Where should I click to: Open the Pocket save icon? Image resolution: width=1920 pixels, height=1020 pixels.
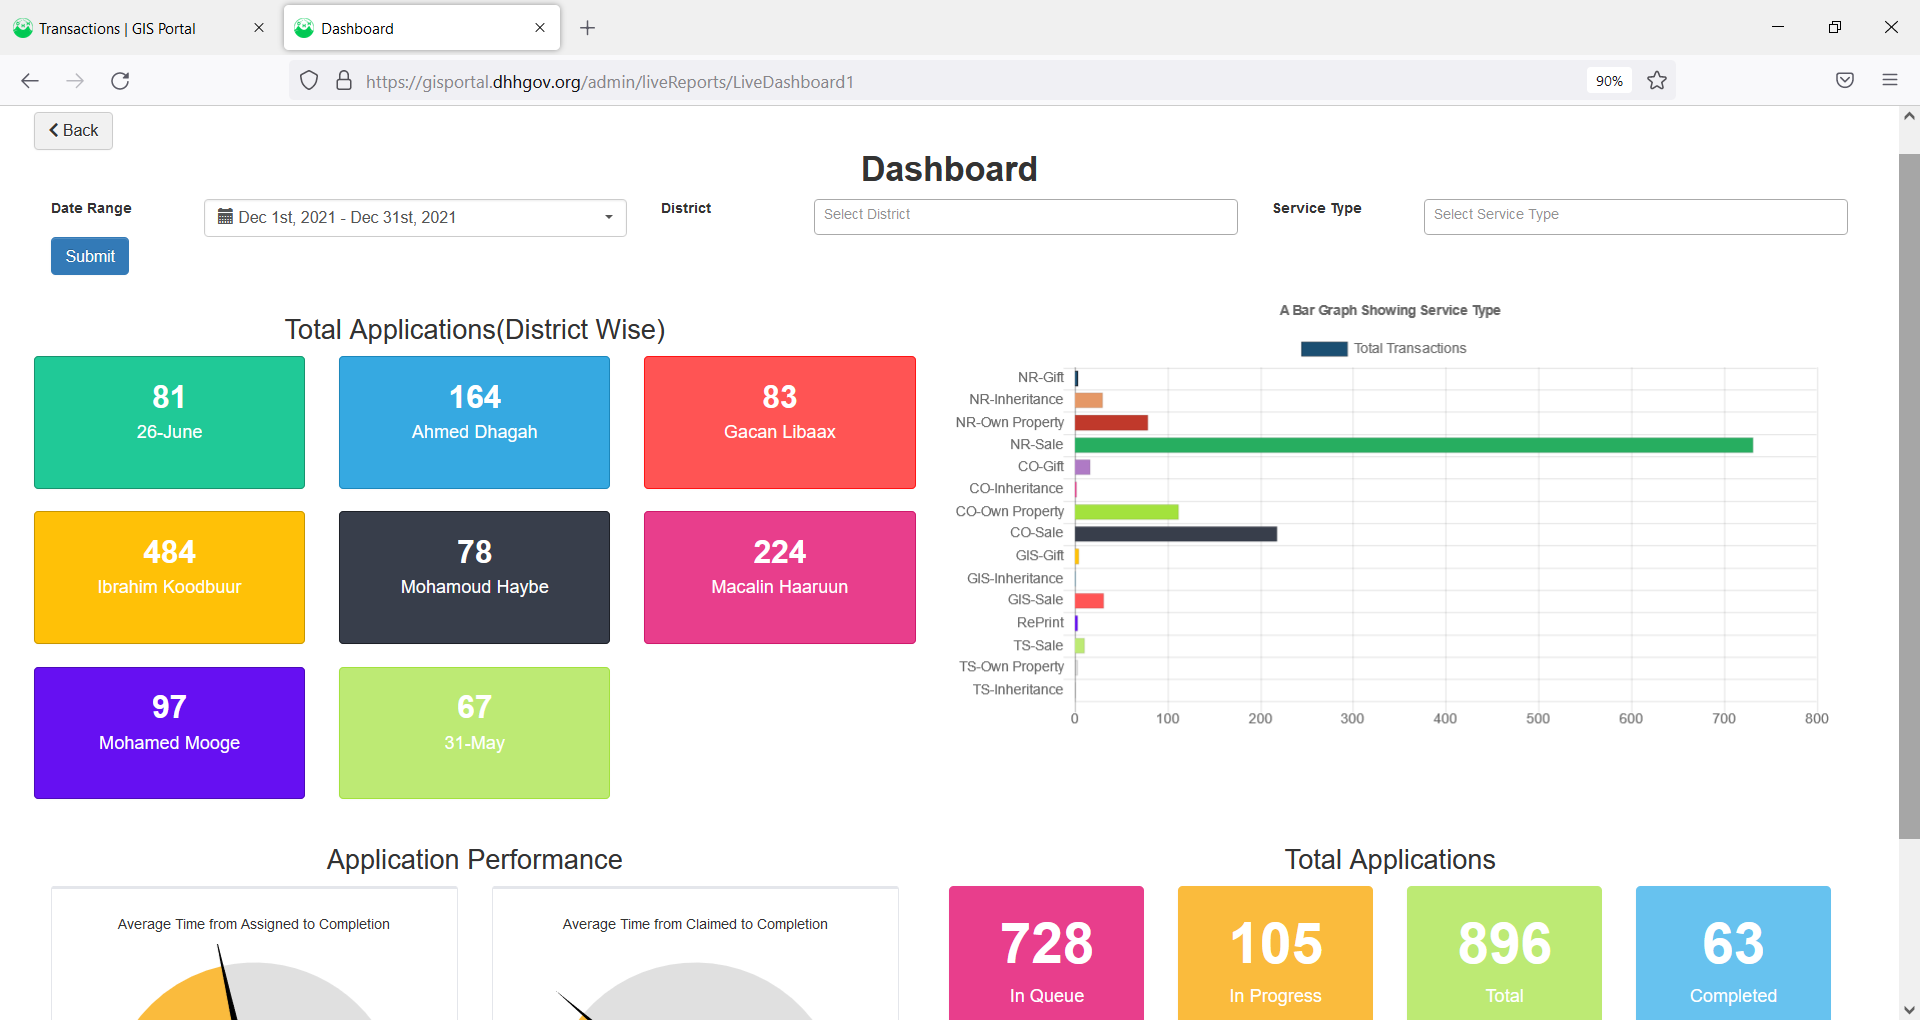pos(1845,81)
